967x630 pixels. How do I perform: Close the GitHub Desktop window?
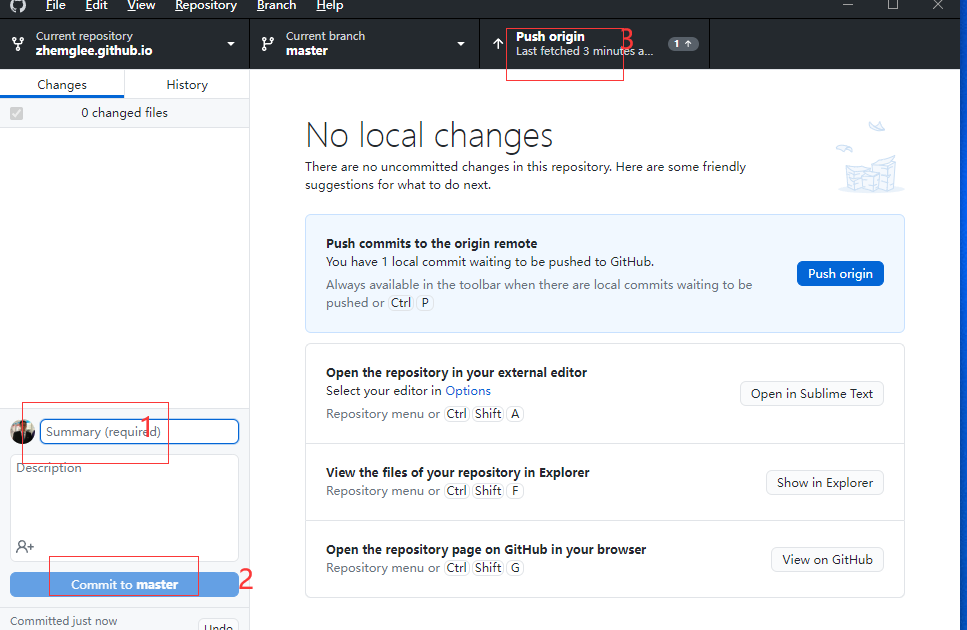938,5
